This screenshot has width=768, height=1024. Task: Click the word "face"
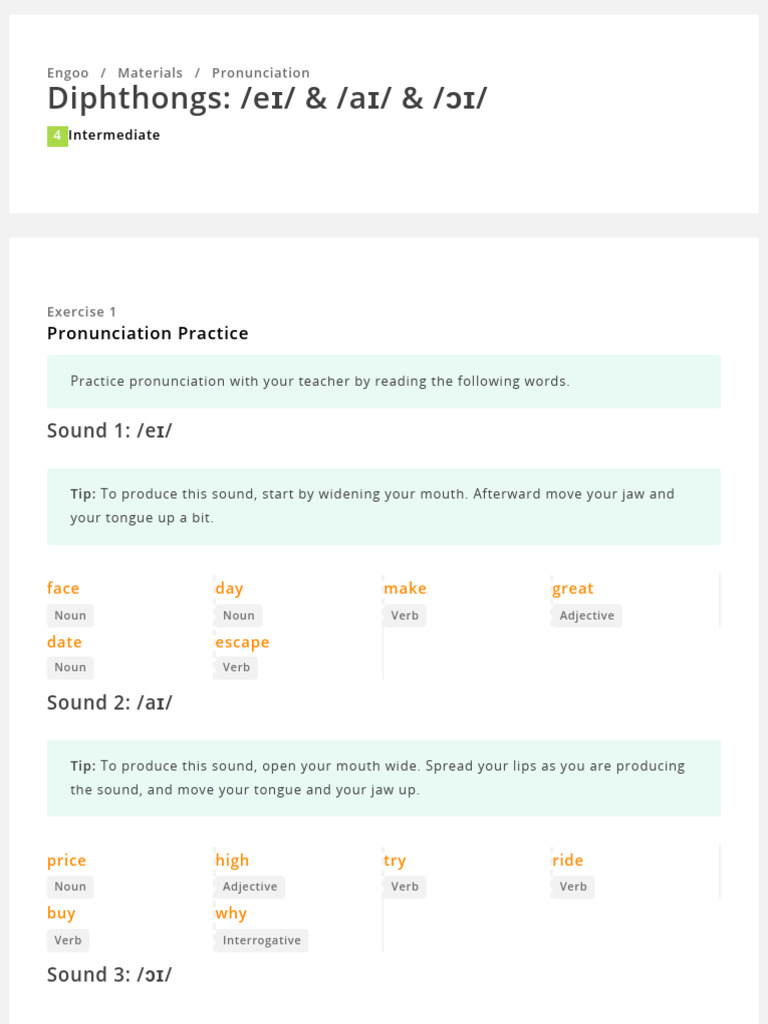[x=63, y=588]
